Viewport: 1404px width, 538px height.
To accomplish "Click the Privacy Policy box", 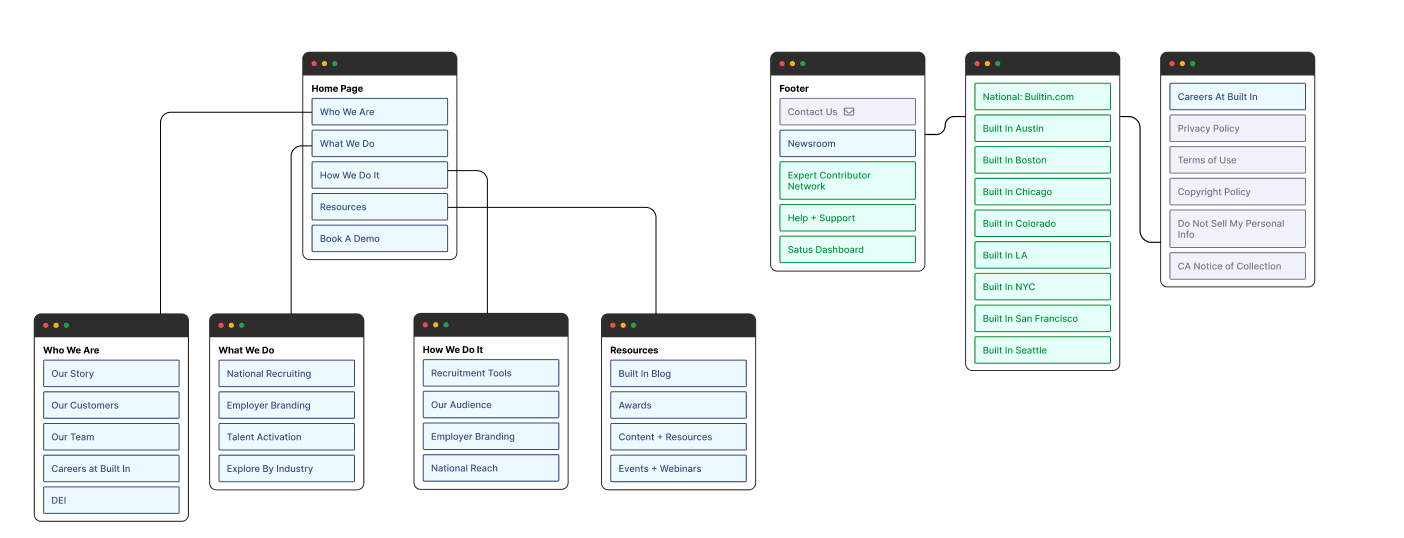I will coord(1238,129).
